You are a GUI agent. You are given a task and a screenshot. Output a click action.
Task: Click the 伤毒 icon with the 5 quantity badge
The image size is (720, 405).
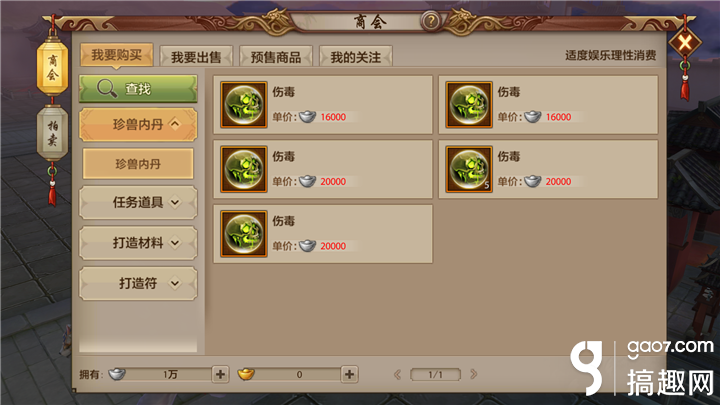pyautogui.click(x=469, y=169)
